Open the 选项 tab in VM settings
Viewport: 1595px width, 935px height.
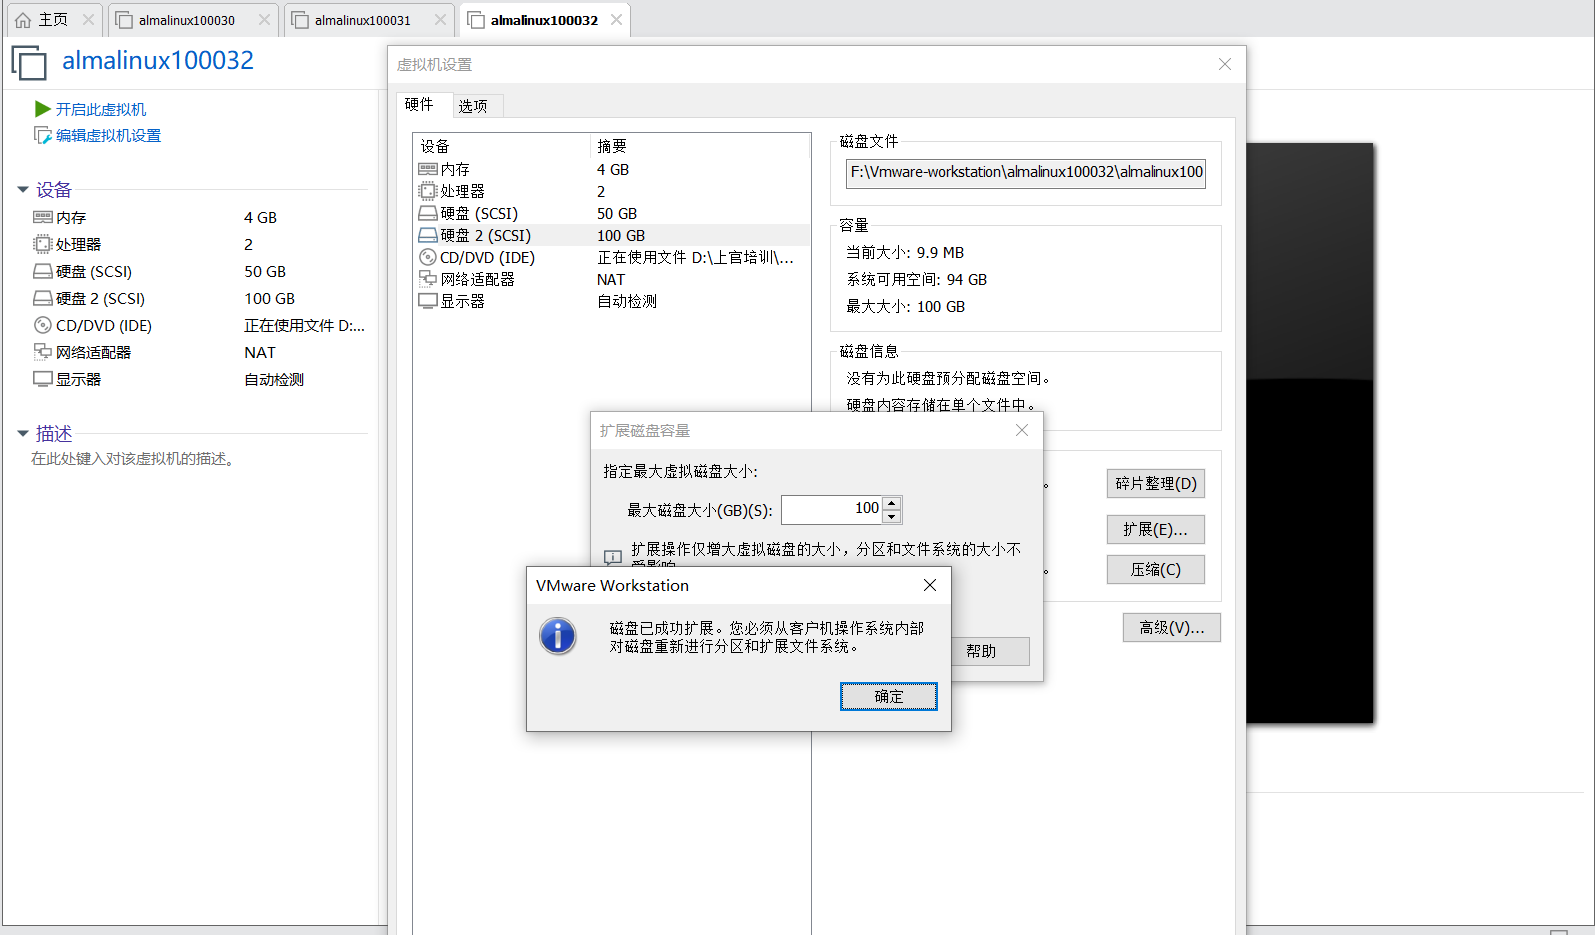(473, 106)
